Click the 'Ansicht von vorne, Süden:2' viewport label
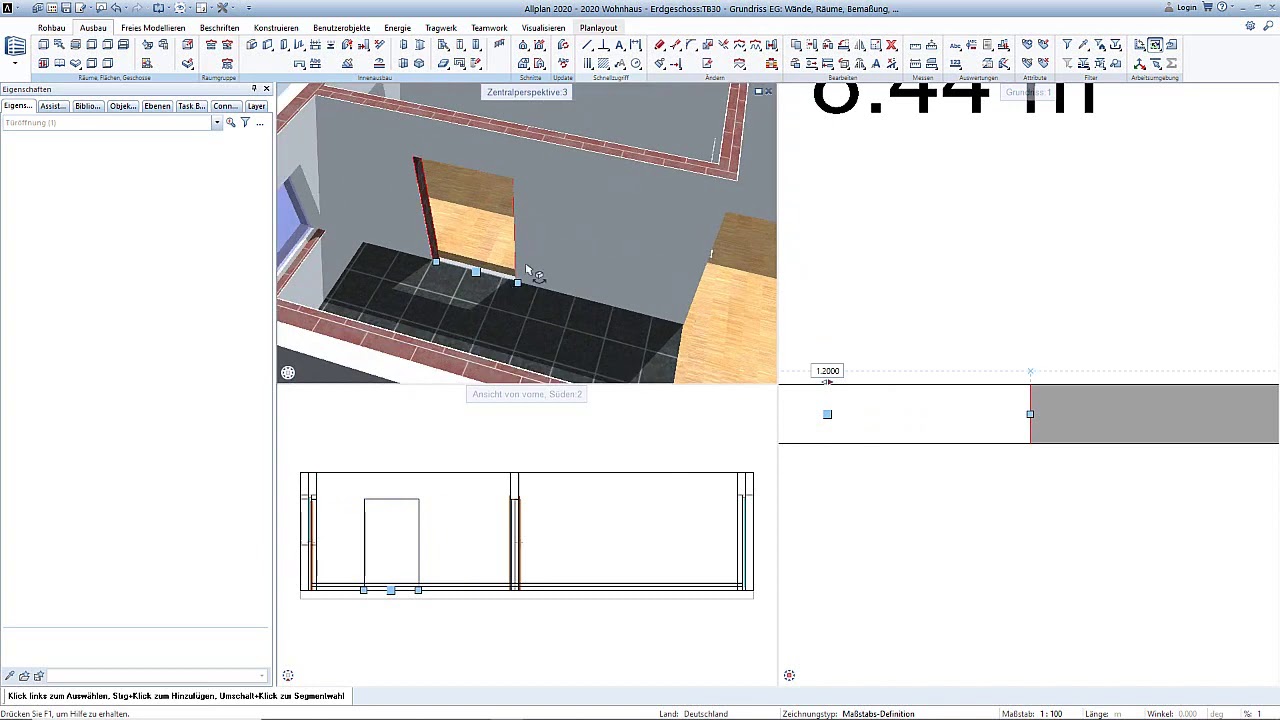This screenshot has height=720, width=1280. tap(527, 394)
